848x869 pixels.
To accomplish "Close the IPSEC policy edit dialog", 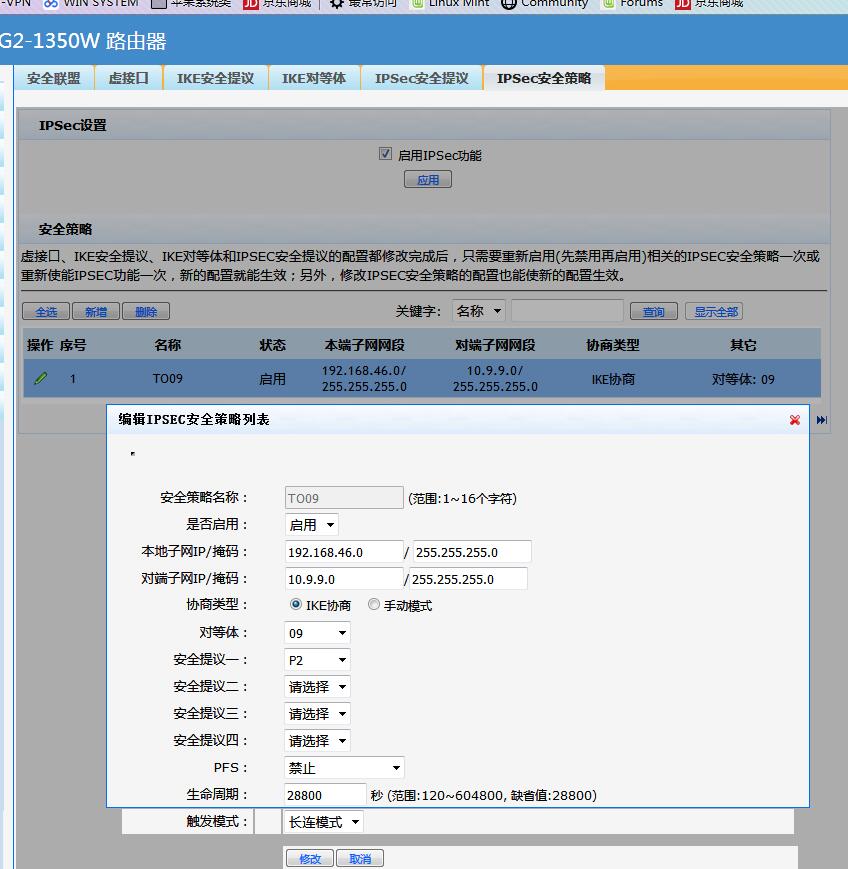I will pyautogui.click(x=795, y=420).
